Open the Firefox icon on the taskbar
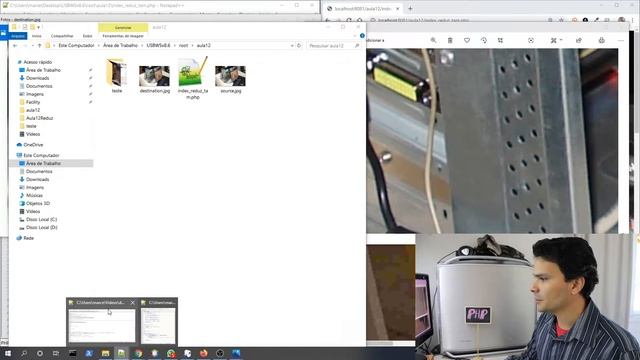Screen dimensions: 640x360 [x=203, y=353]
